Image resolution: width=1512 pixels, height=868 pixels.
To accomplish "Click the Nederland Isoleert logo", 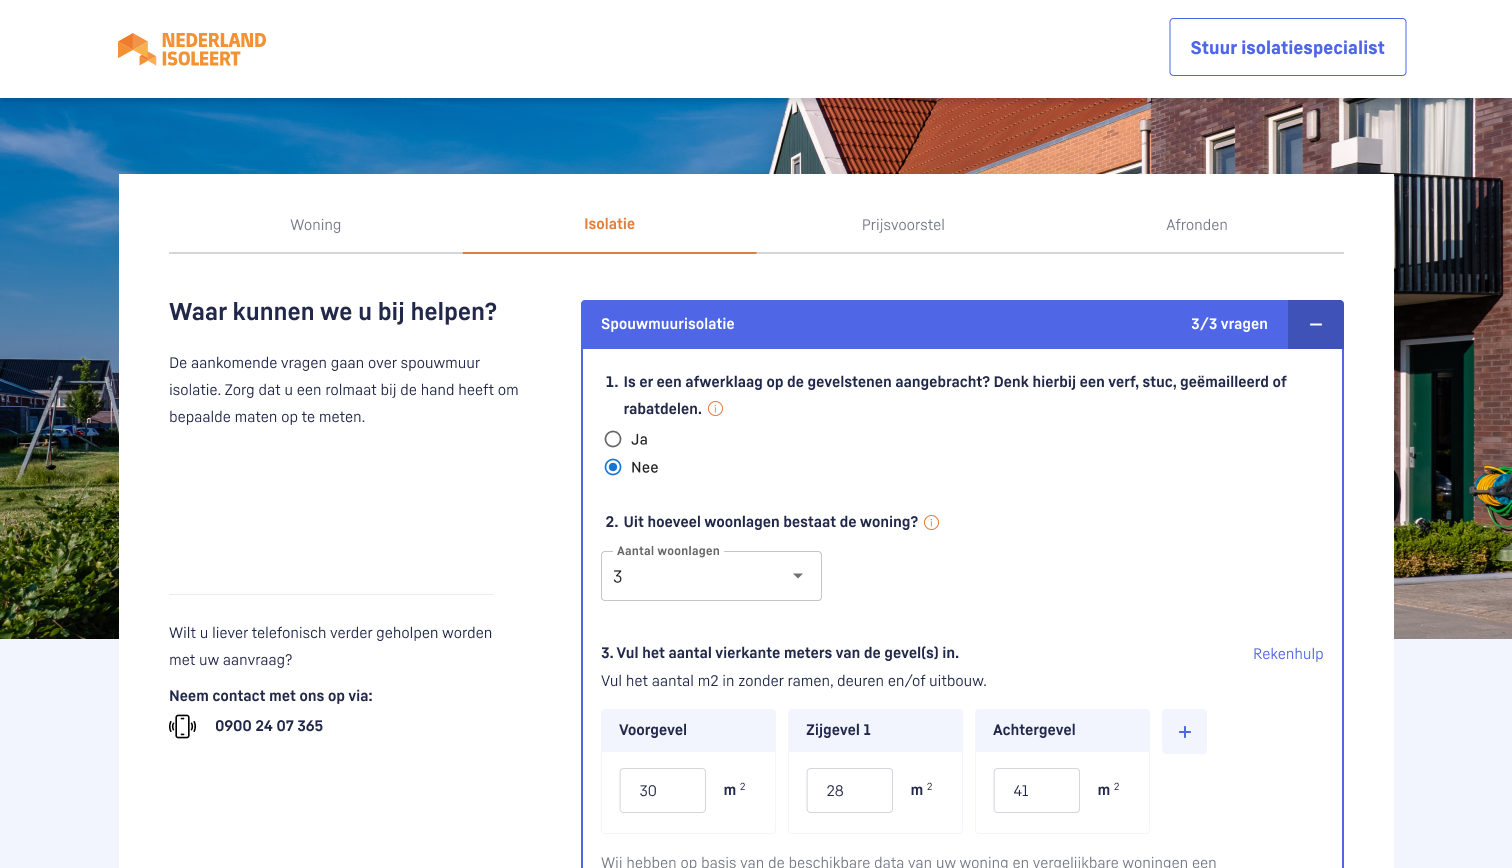I will (x=192, y=49).
